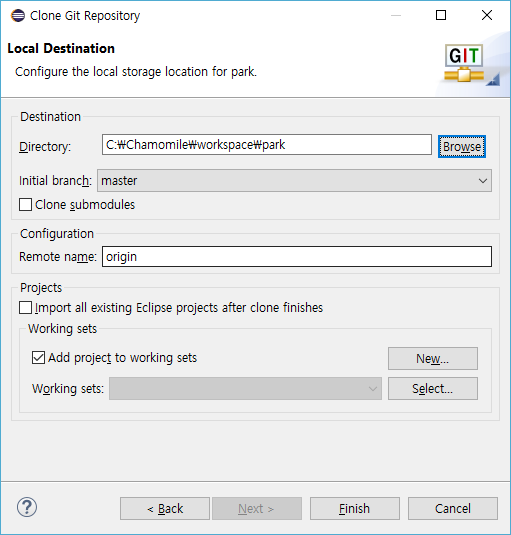Click the disabled Next button
The image size is (511, 535).
[x=257, y=508]
